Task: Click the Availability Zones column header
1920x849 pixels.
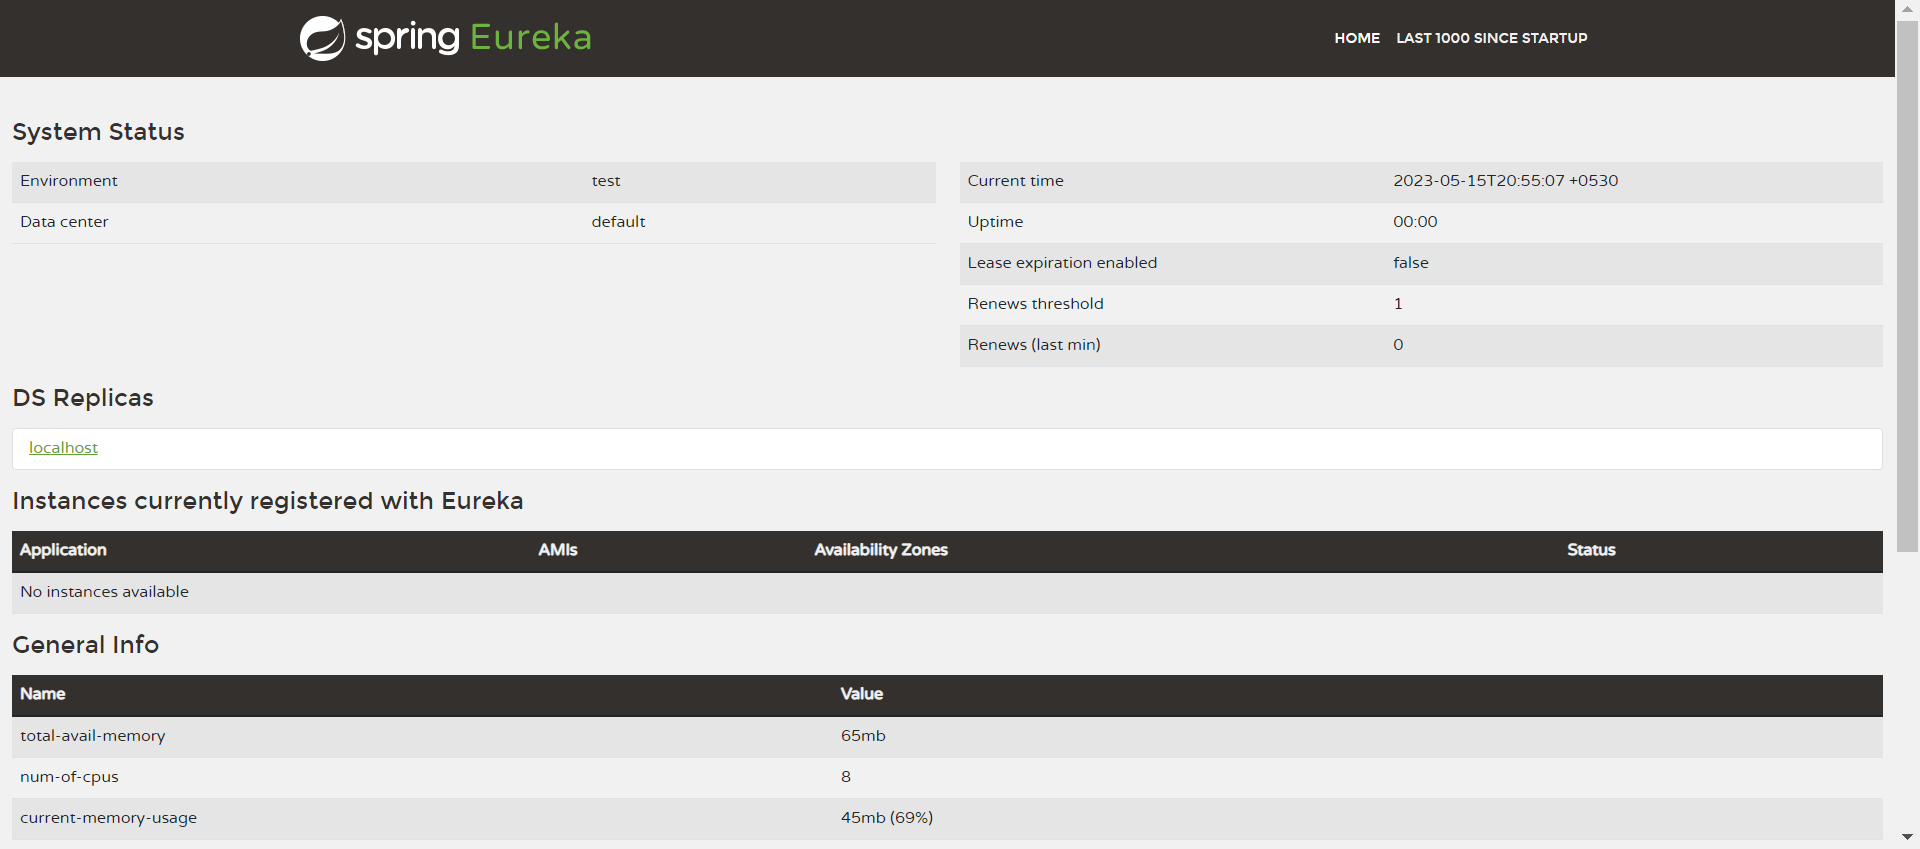Action: [880, 550]
